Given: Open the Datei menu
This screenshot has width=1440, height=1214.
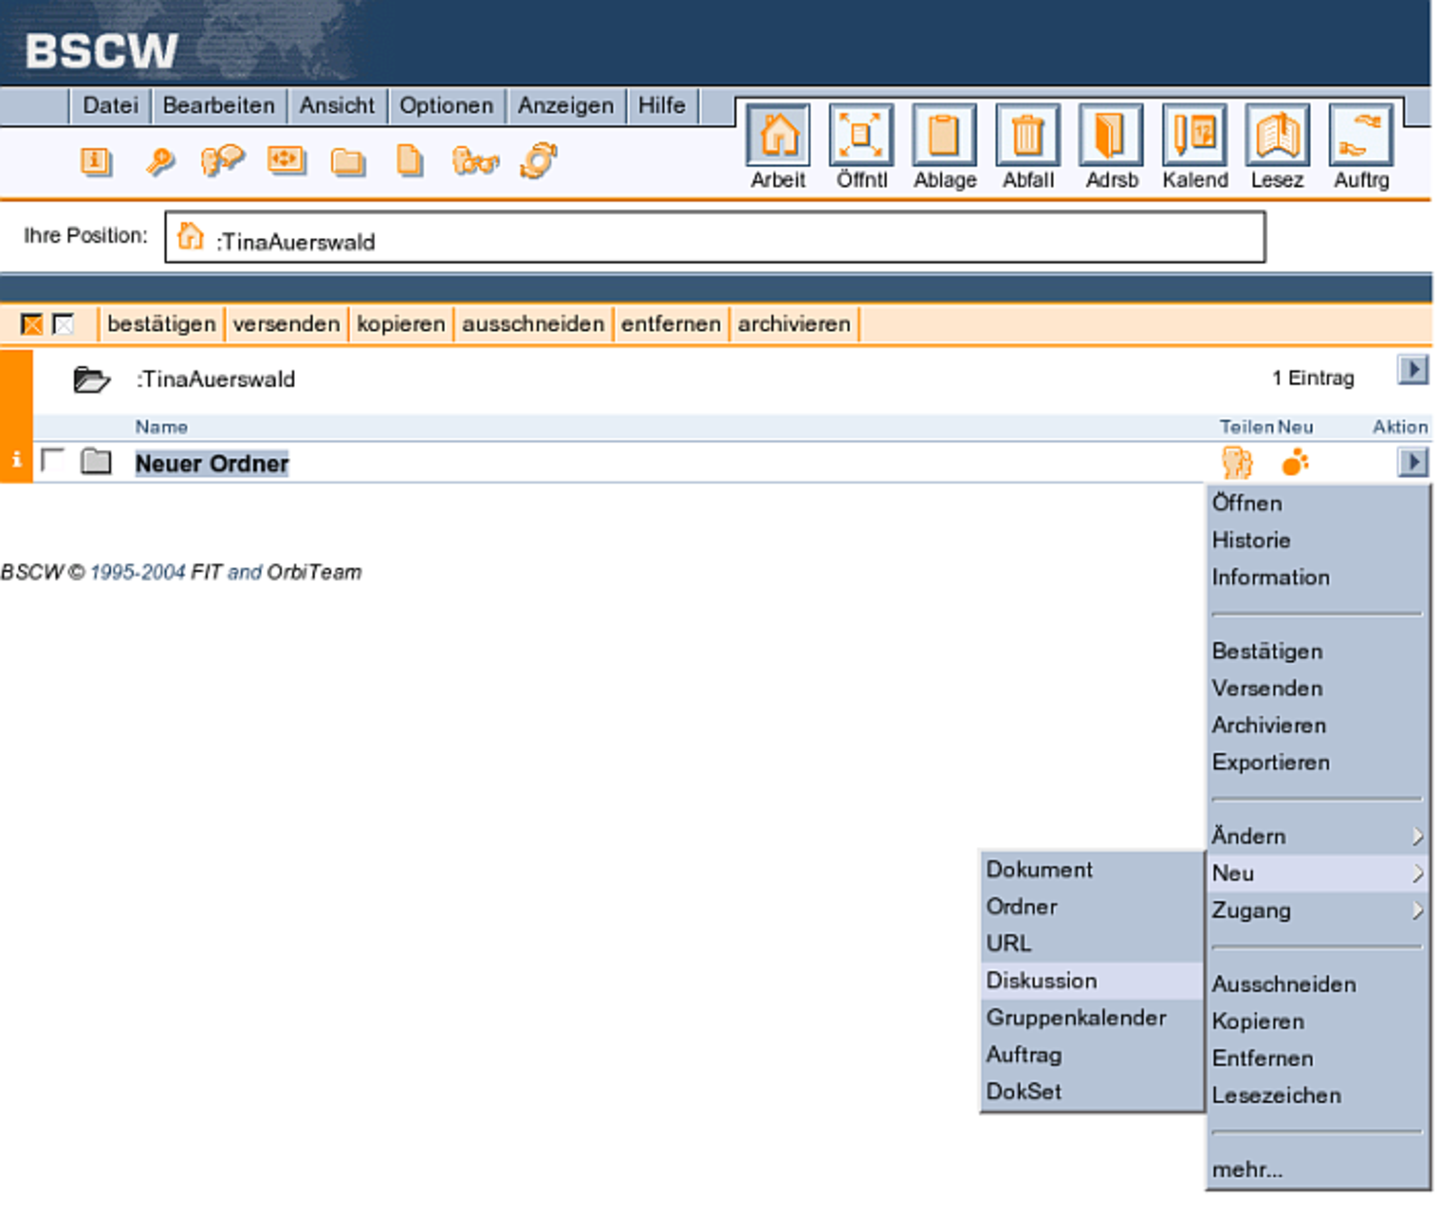Looking at the screenshot, I should click(110, 106).
